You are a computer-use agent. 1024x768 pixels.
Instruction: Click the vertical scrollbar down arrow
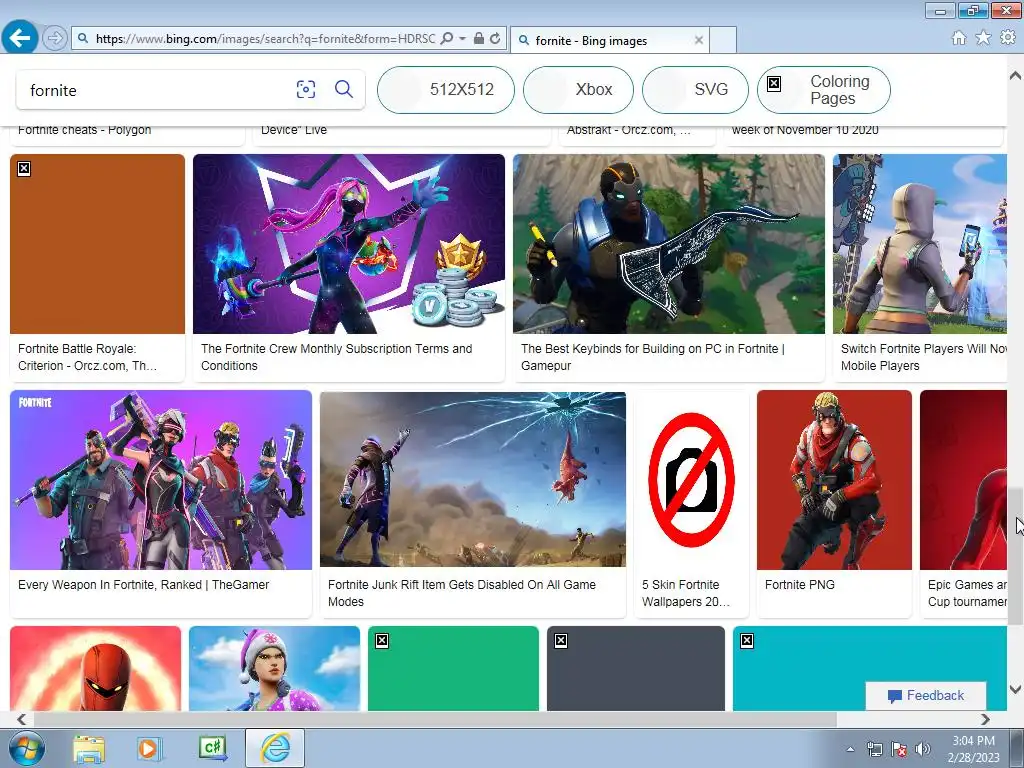(1016, 689)
